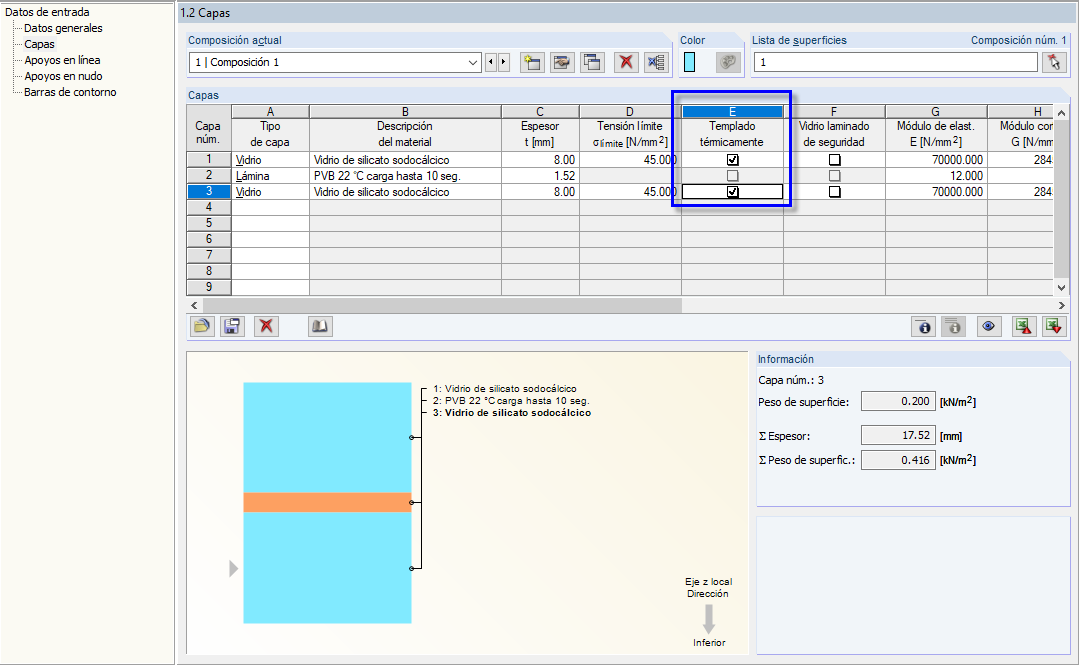
Task: Toggle Templado térmicamente checkbox for layer 2
Action: (732, 176)
